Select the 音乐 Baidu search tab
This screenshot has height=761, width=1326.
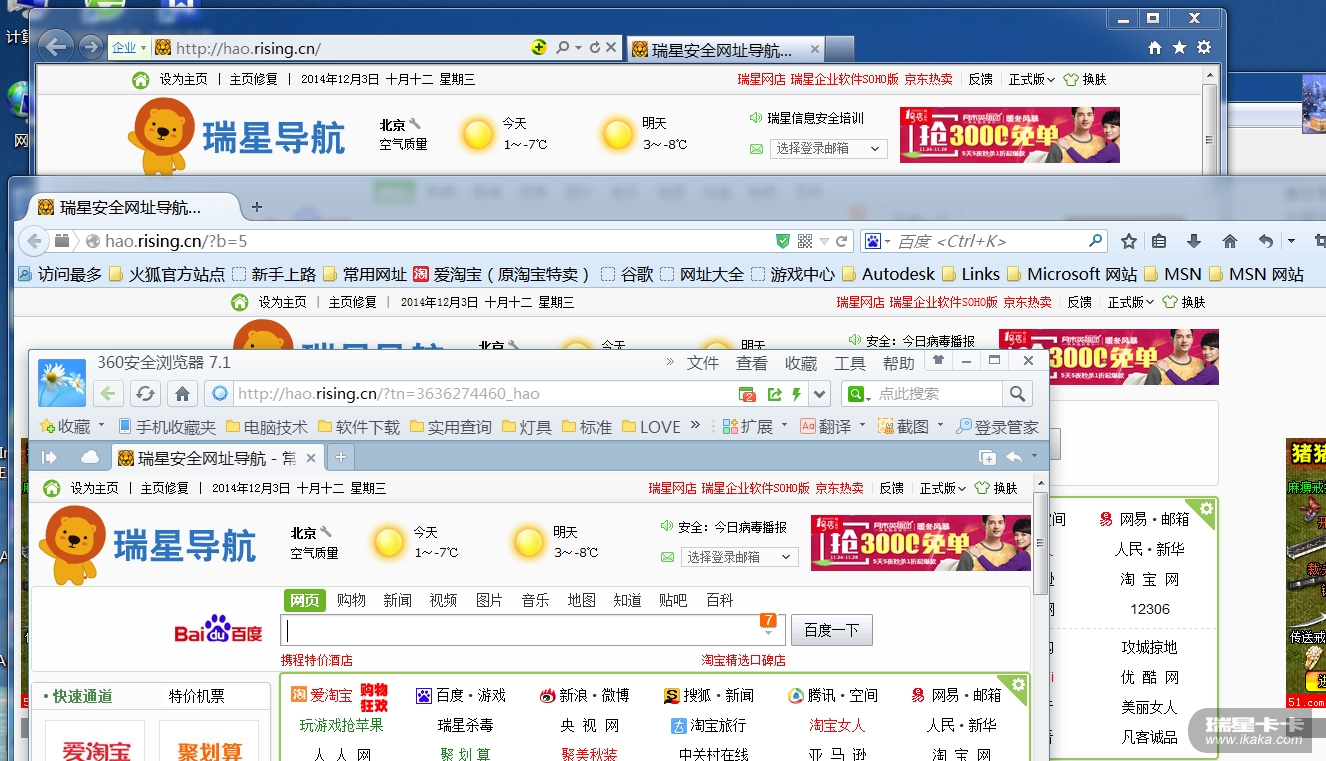(x=535, y=600)
